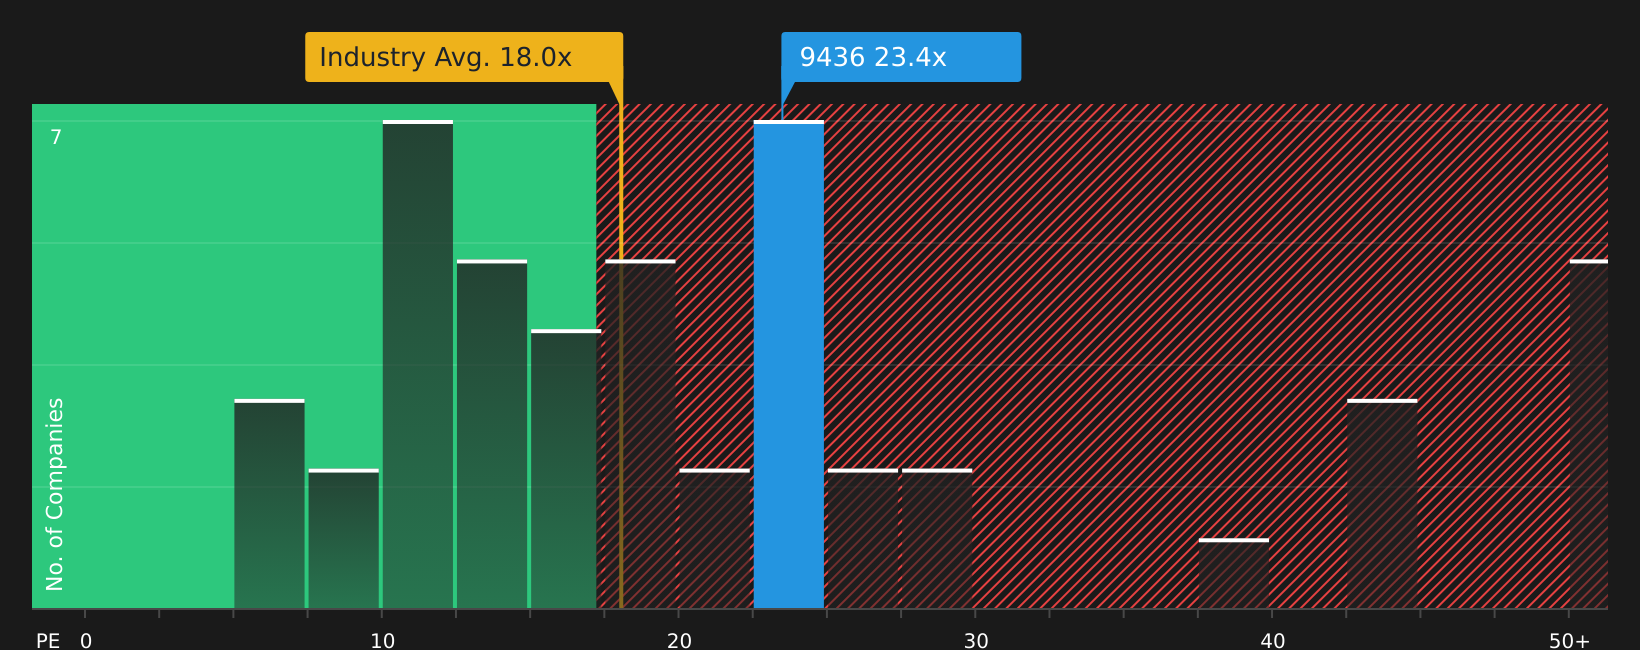This screenshot has width=1640, height=650.
Task: Select the bar for PE 7.5 to 10
Action: pos(344,539)
